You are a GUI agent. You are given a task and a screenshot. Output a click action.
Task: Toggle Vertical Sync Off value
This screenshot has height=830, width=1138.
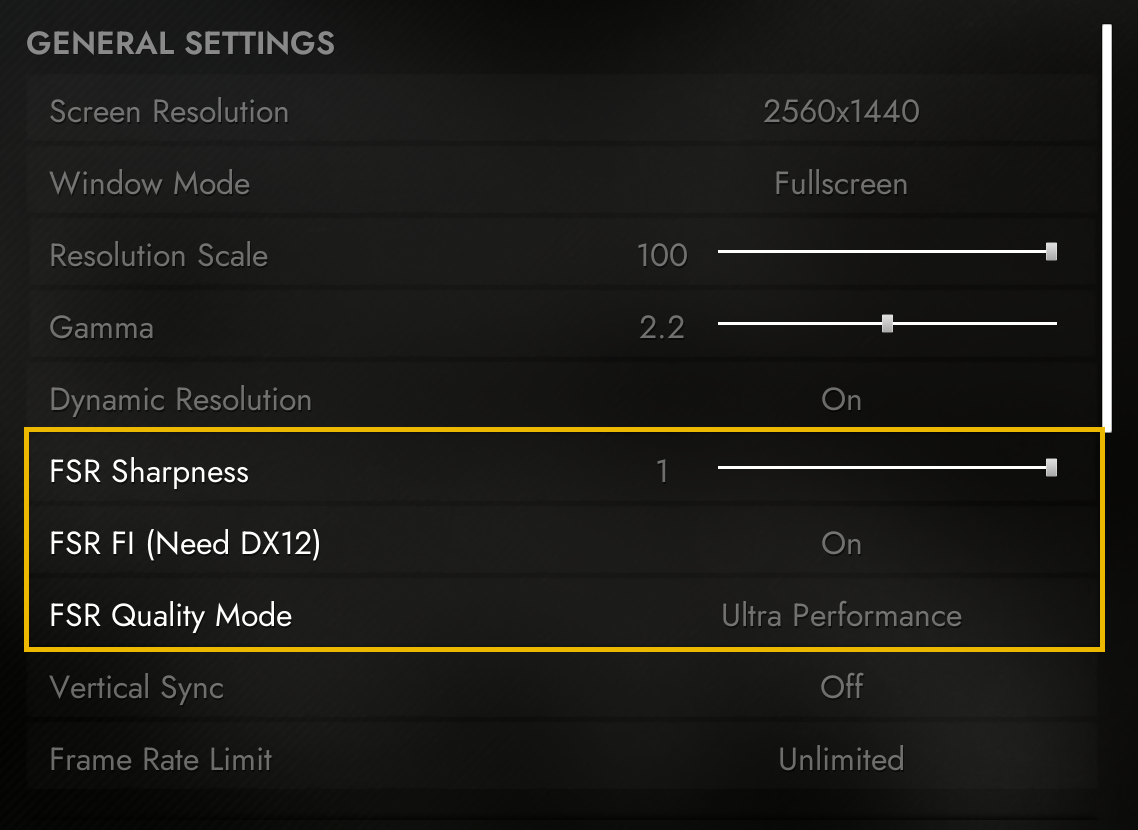click(x=841, y=688)
